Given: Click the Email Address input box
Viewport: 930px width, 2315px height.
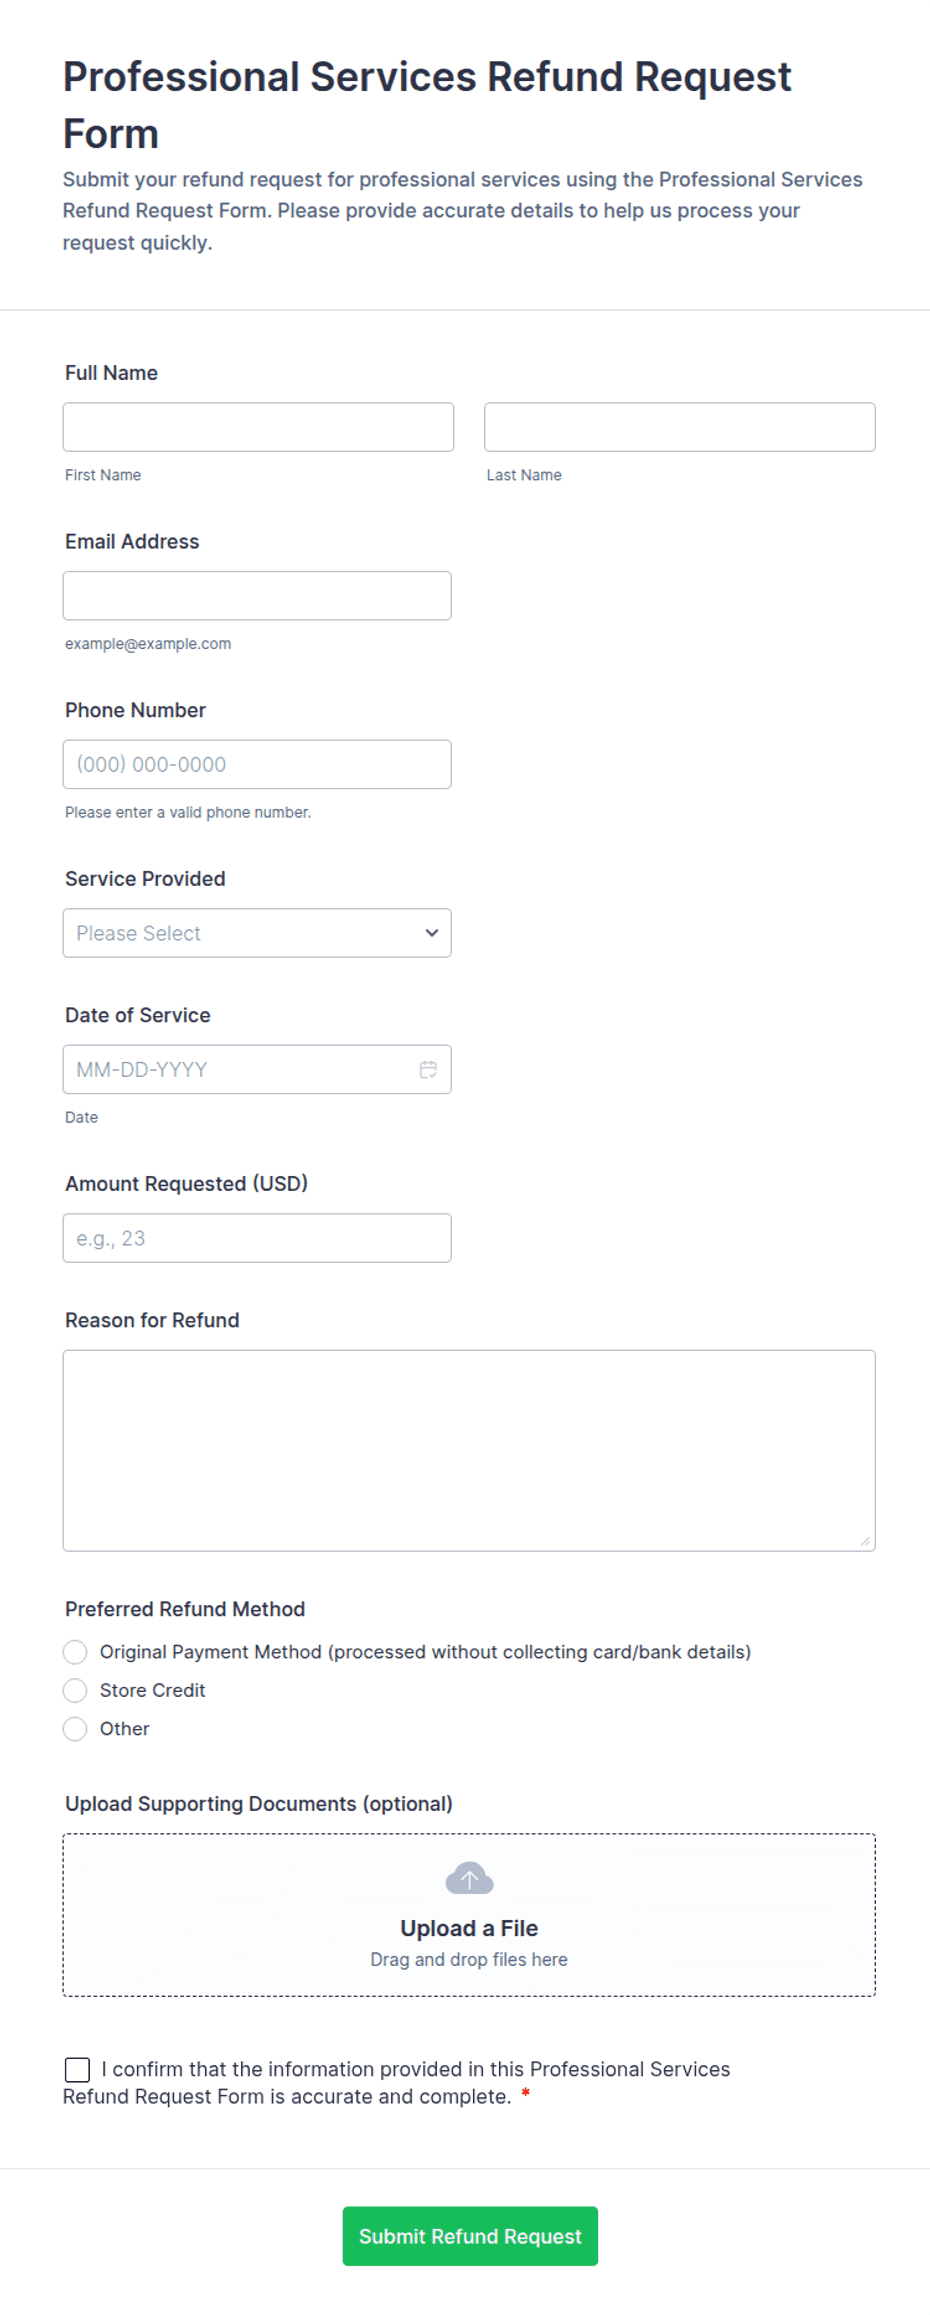Looking at the screenshot, I should point(257,596).
